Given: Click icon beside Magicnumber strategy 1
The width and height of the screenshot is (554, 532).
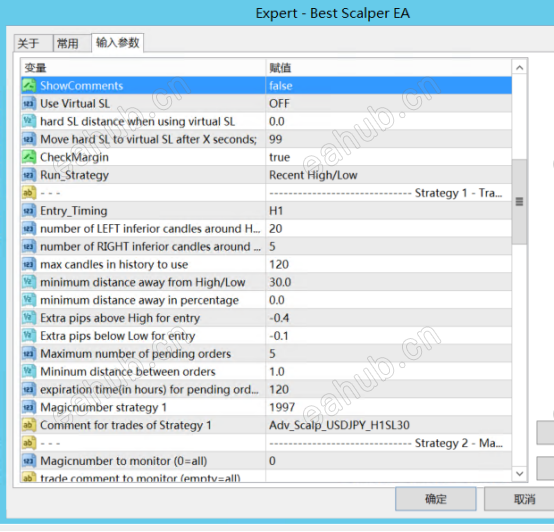Looking at the screenshot, I should coord(29,407).
